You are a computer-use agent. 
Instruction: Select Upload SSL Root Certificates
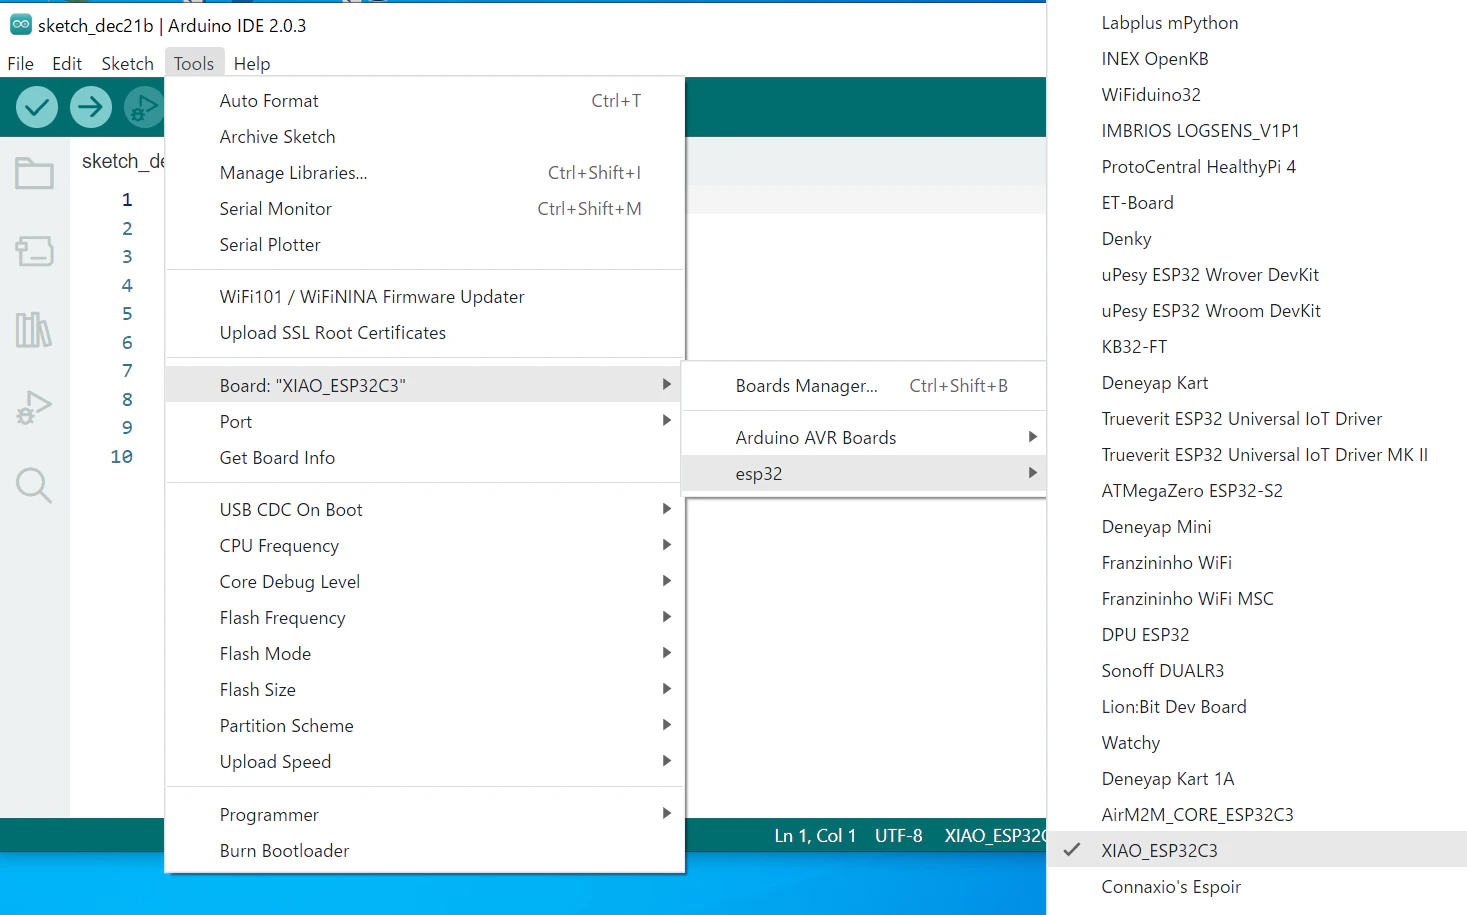coord(424,332)
